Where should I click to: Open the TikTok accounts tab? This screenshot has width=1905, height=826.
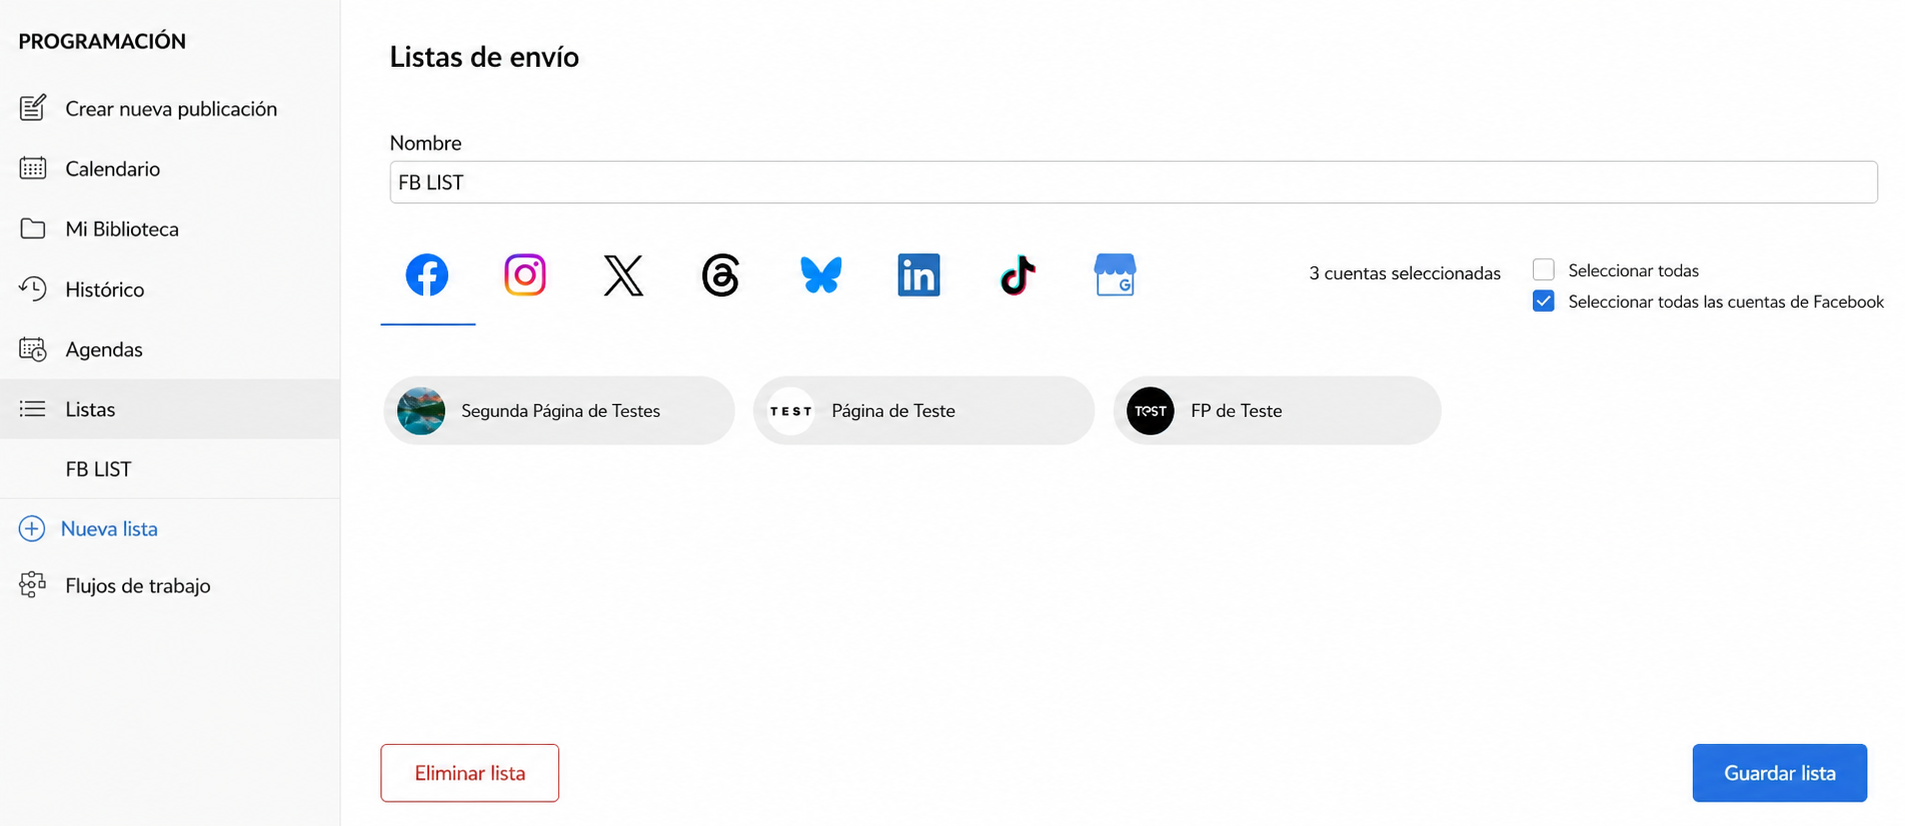pos(1017,275)
